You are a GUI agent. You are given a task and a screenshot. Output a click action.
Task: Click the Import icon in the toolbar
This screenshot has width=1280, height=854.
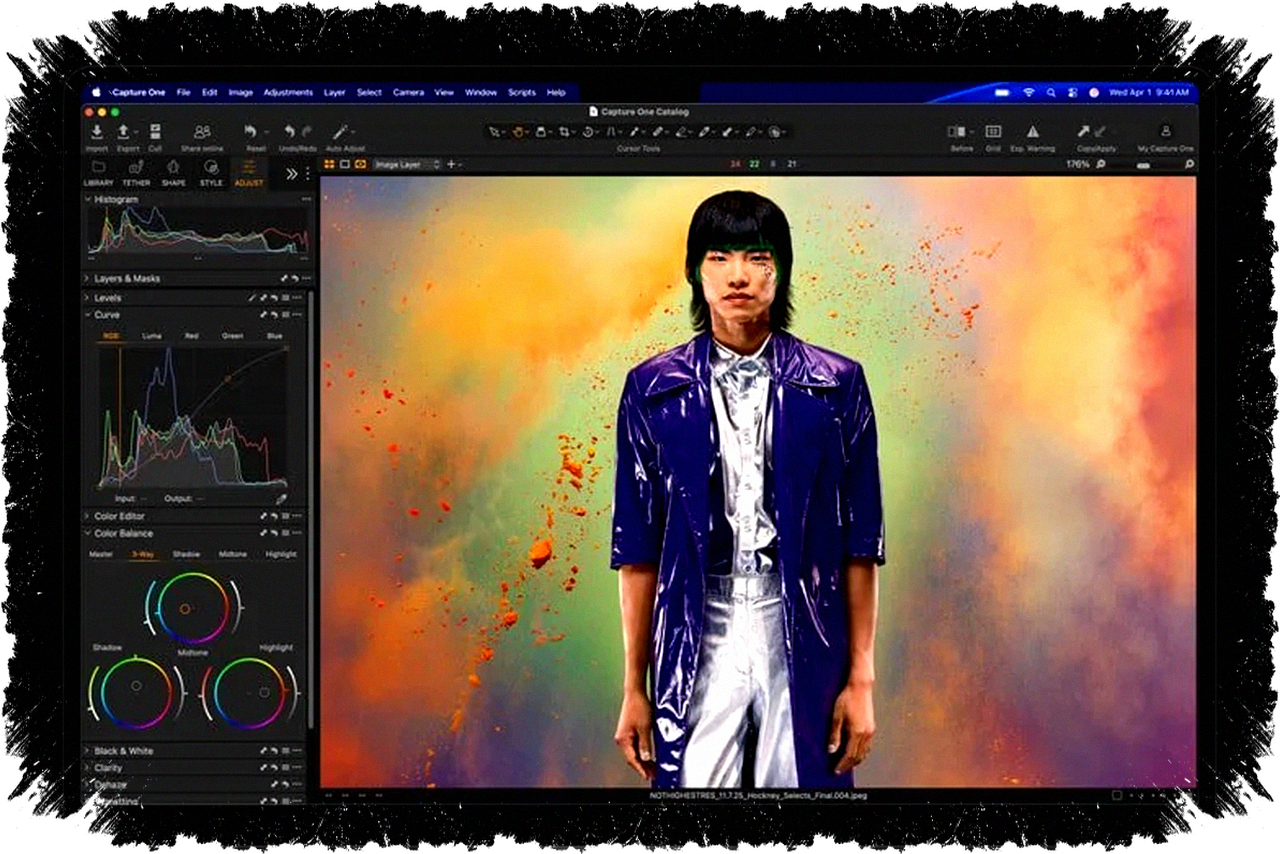pos(97,132)
